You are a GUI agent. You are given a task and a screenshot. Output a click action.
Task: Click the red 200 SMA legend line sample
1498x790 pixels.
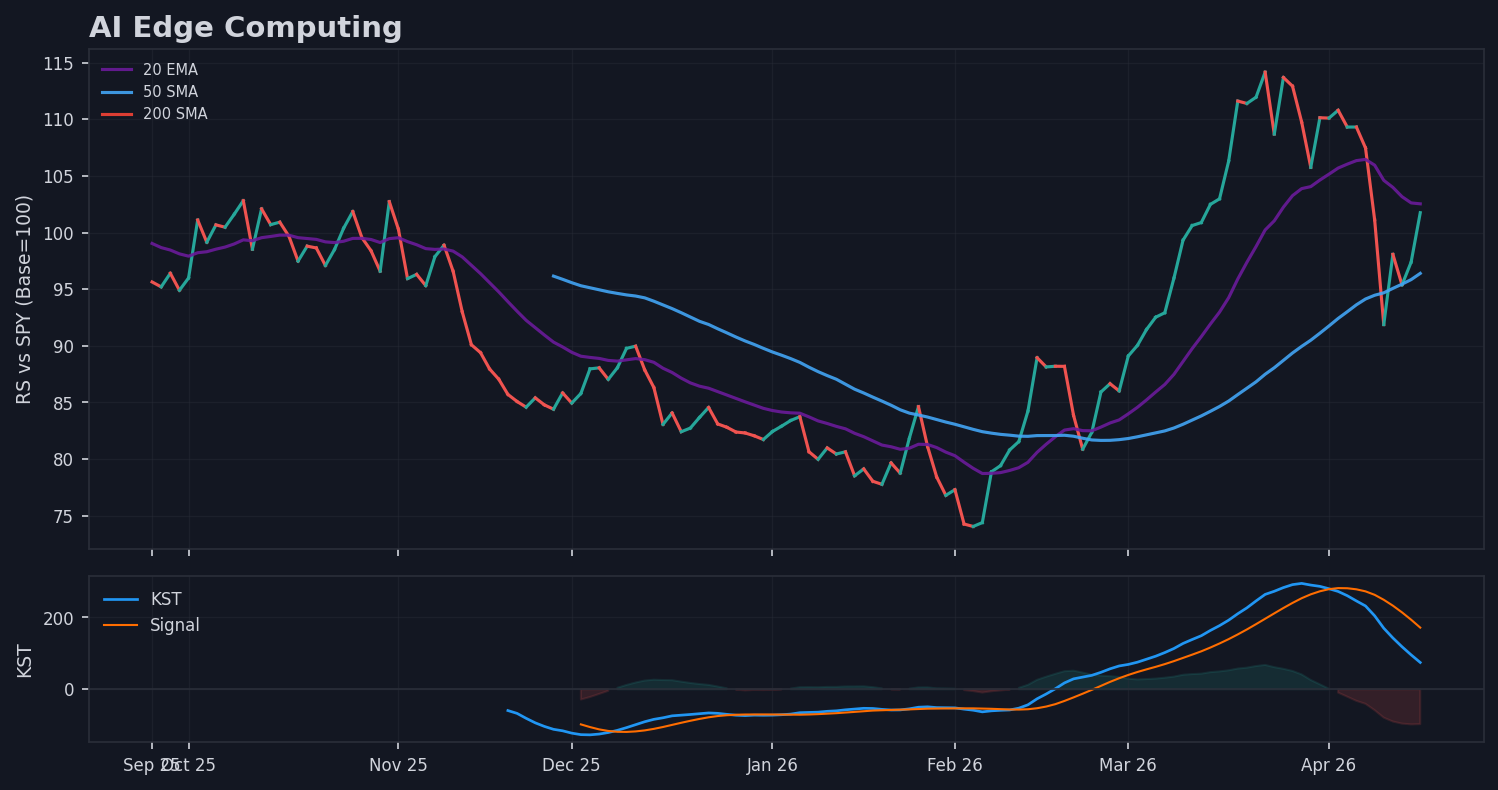[x=118, y=114]
